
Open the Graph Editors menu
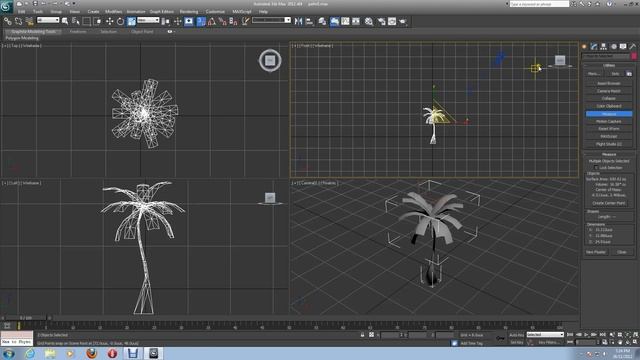pyautogui.click(x=162, y=12)
